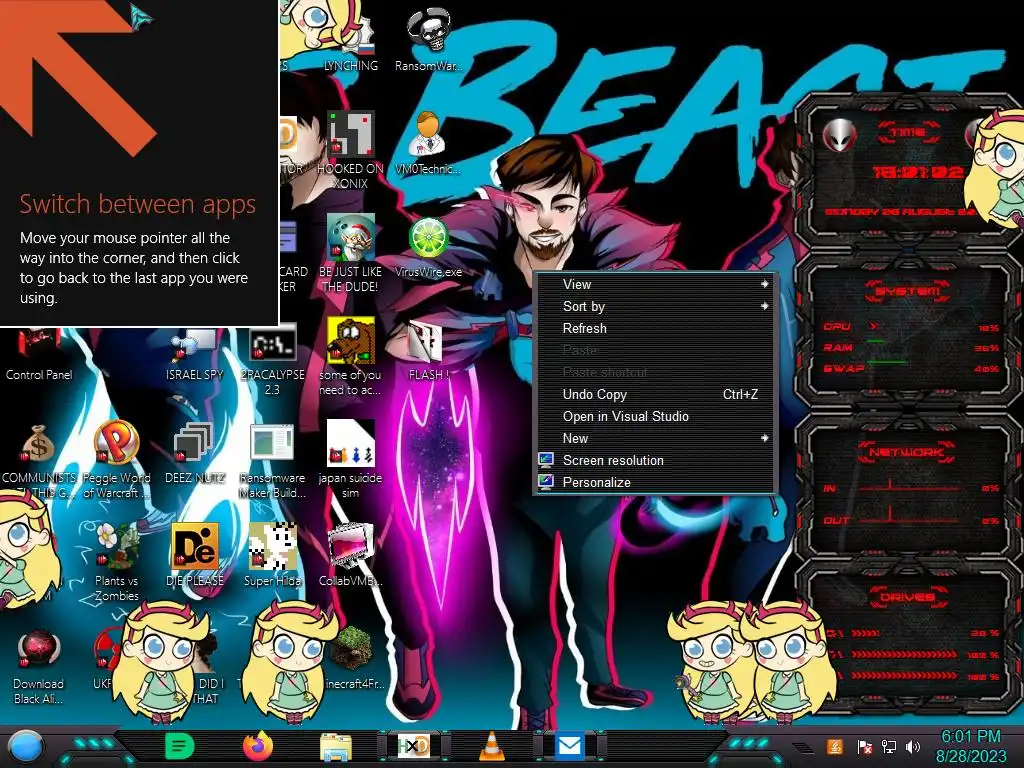The height and width of the screenshot is (768, 1024).
Task: Open Action Center flag tray icon
Action: click(x=863, y=746)
